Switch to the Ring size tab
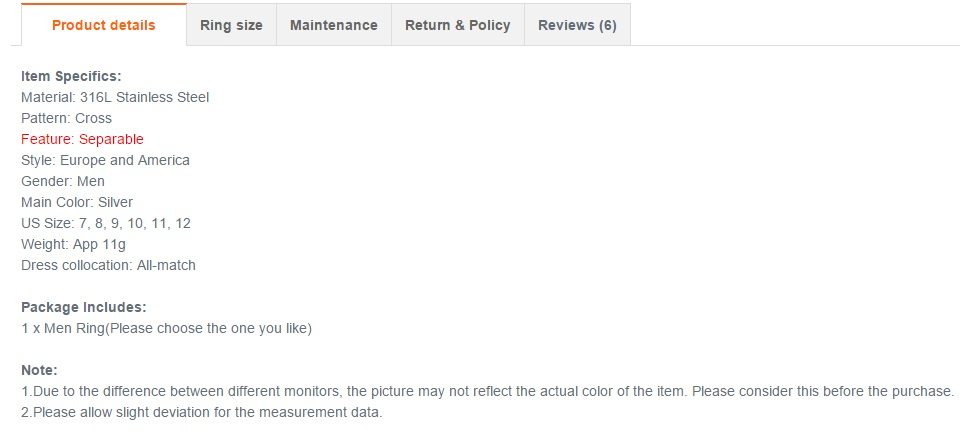The height and width of the screenshot is (447, 960). 231,25
